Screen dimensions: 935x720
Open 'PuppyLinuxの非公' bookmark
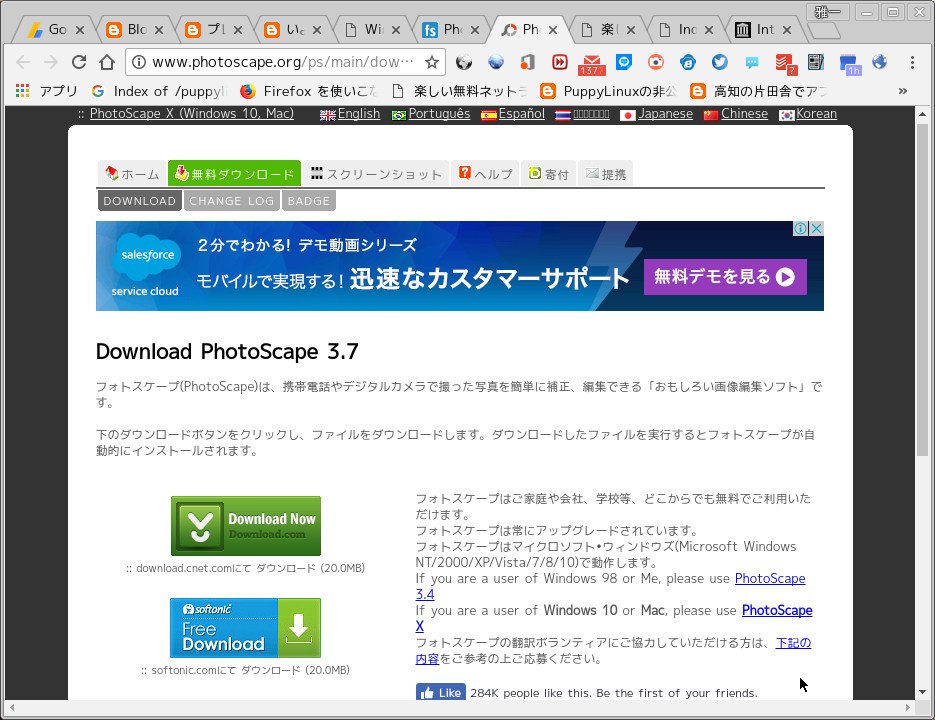tap(608, 91)
